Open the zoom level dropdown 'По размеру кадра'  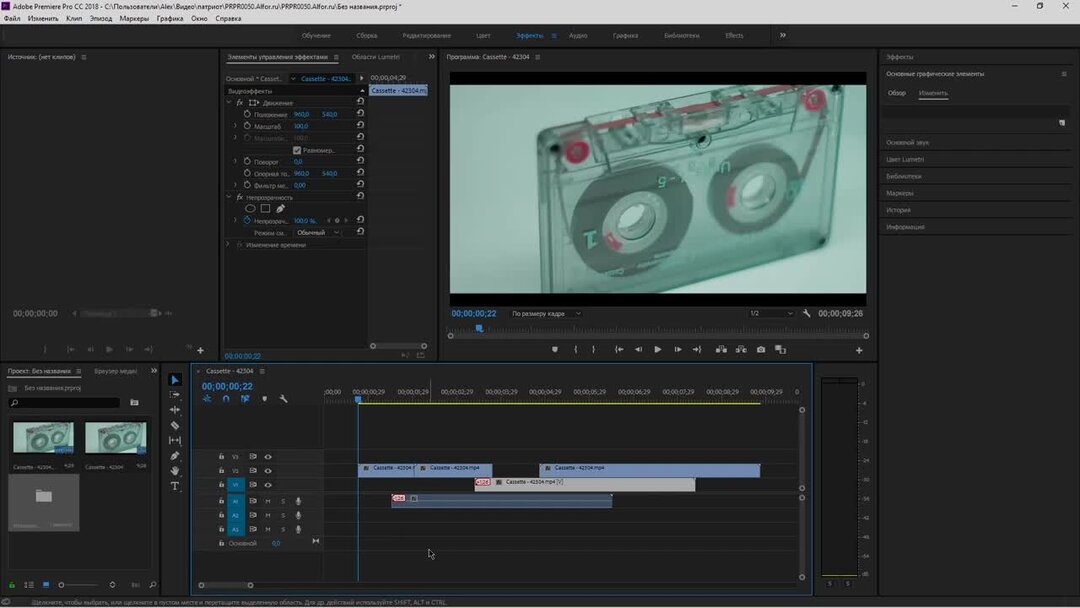(x=545, y=314)
